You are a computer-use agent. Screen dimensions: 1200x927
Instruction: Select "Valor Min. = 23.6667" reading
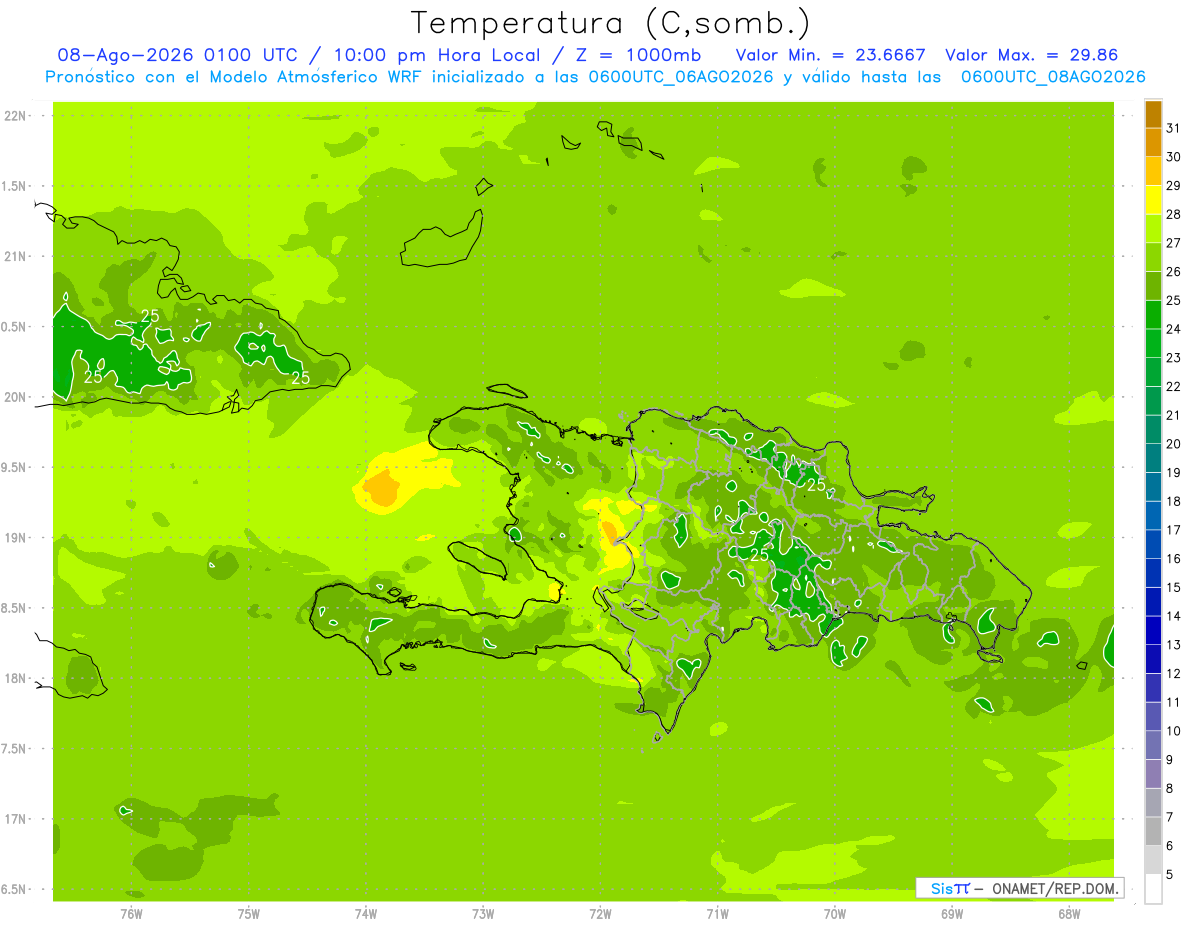[x=830, y=56]
